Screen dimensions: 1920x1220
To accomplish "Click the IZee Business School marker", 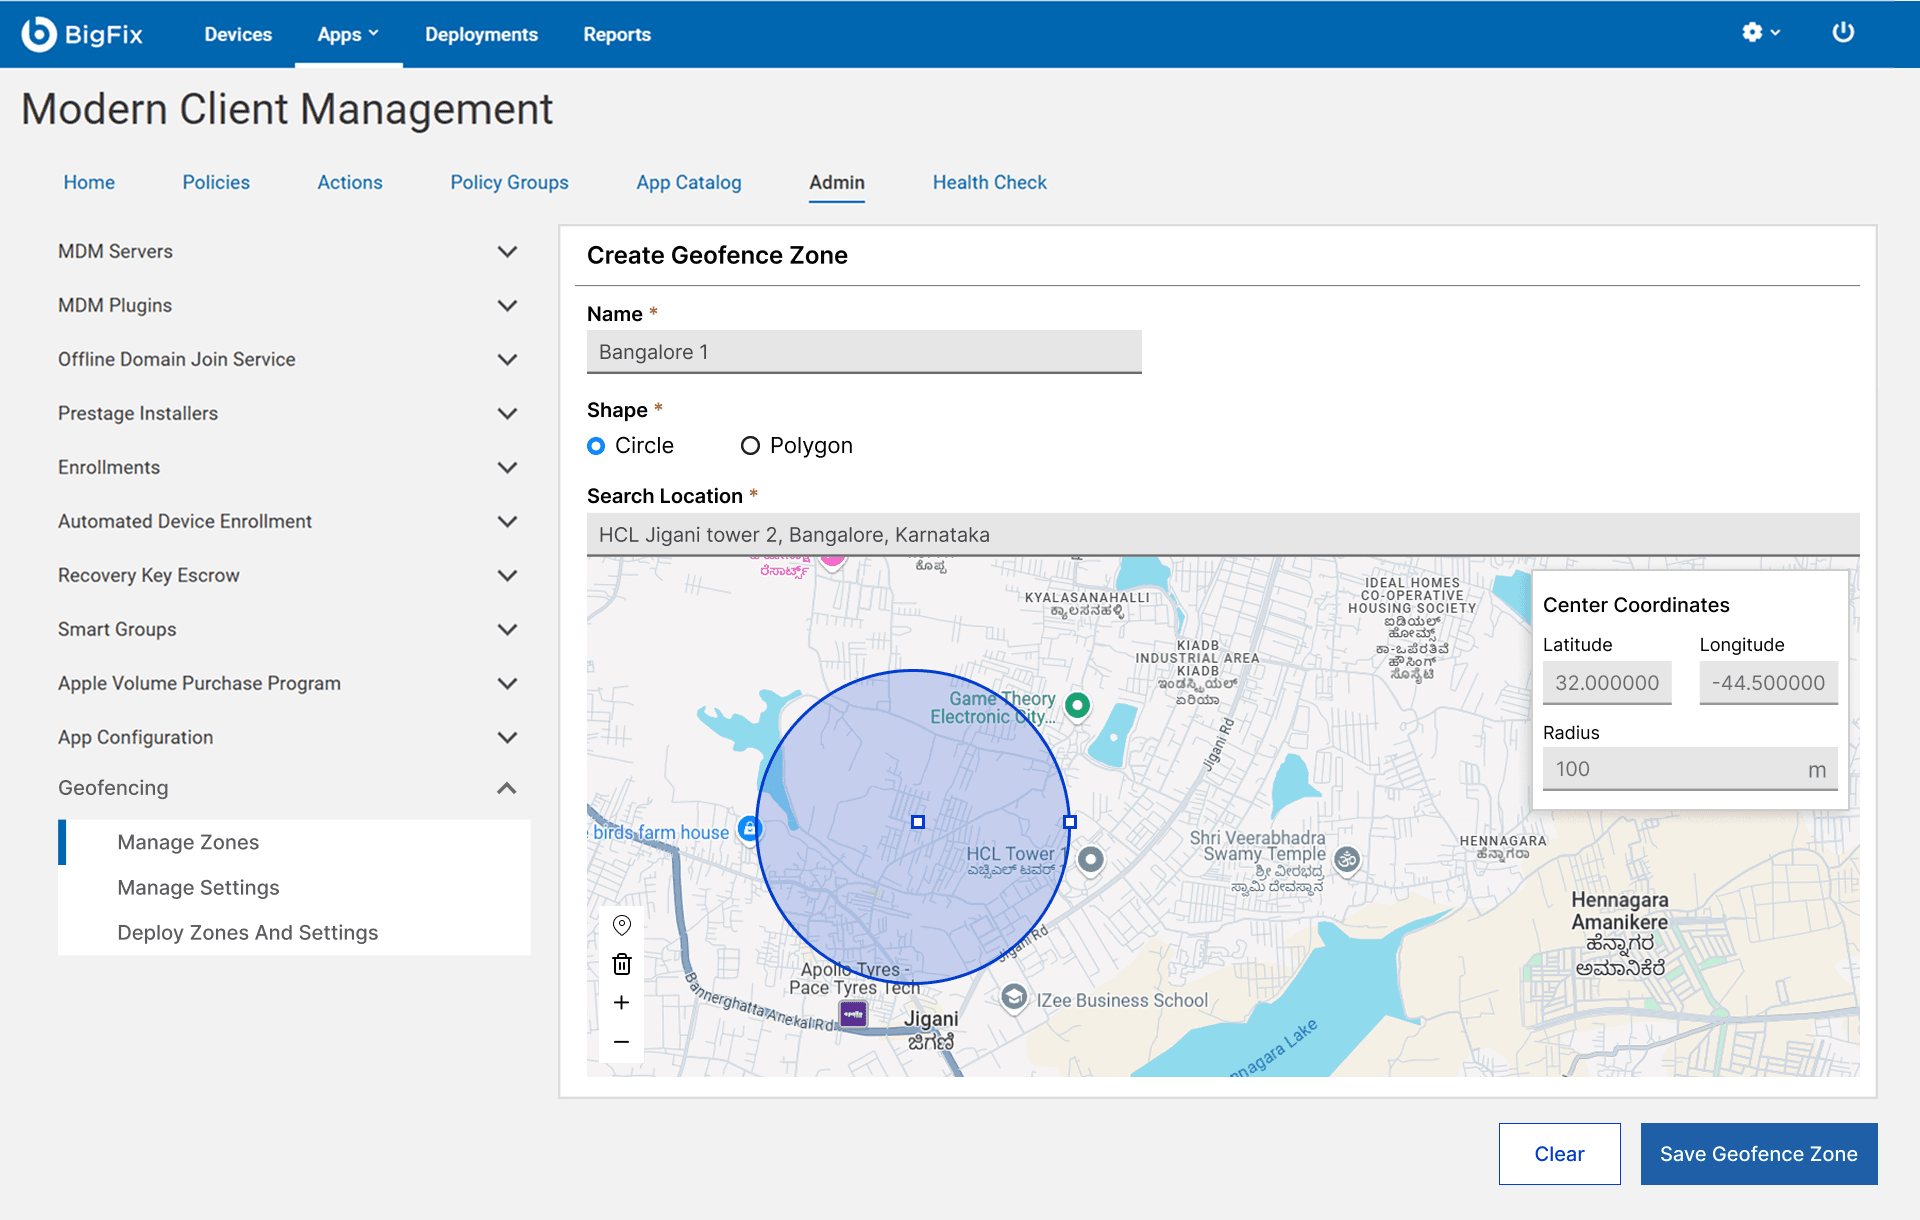I will click(x=1014, y=997).
